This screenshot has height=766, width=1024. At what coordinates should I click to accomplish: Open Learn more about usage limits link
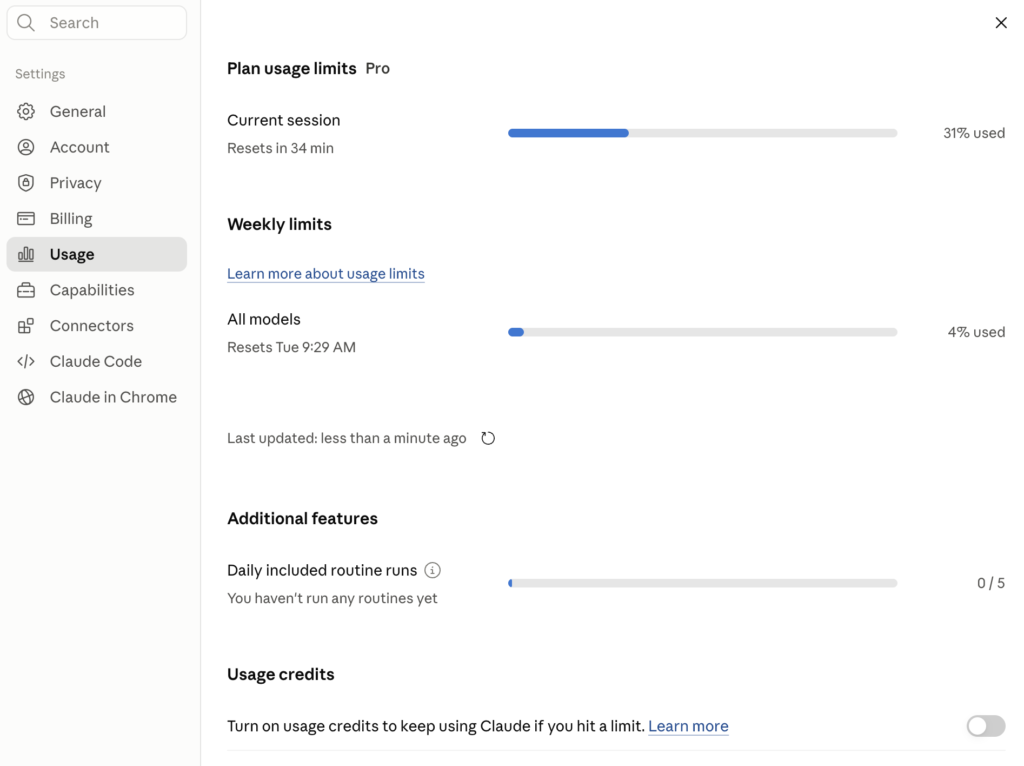326,274
